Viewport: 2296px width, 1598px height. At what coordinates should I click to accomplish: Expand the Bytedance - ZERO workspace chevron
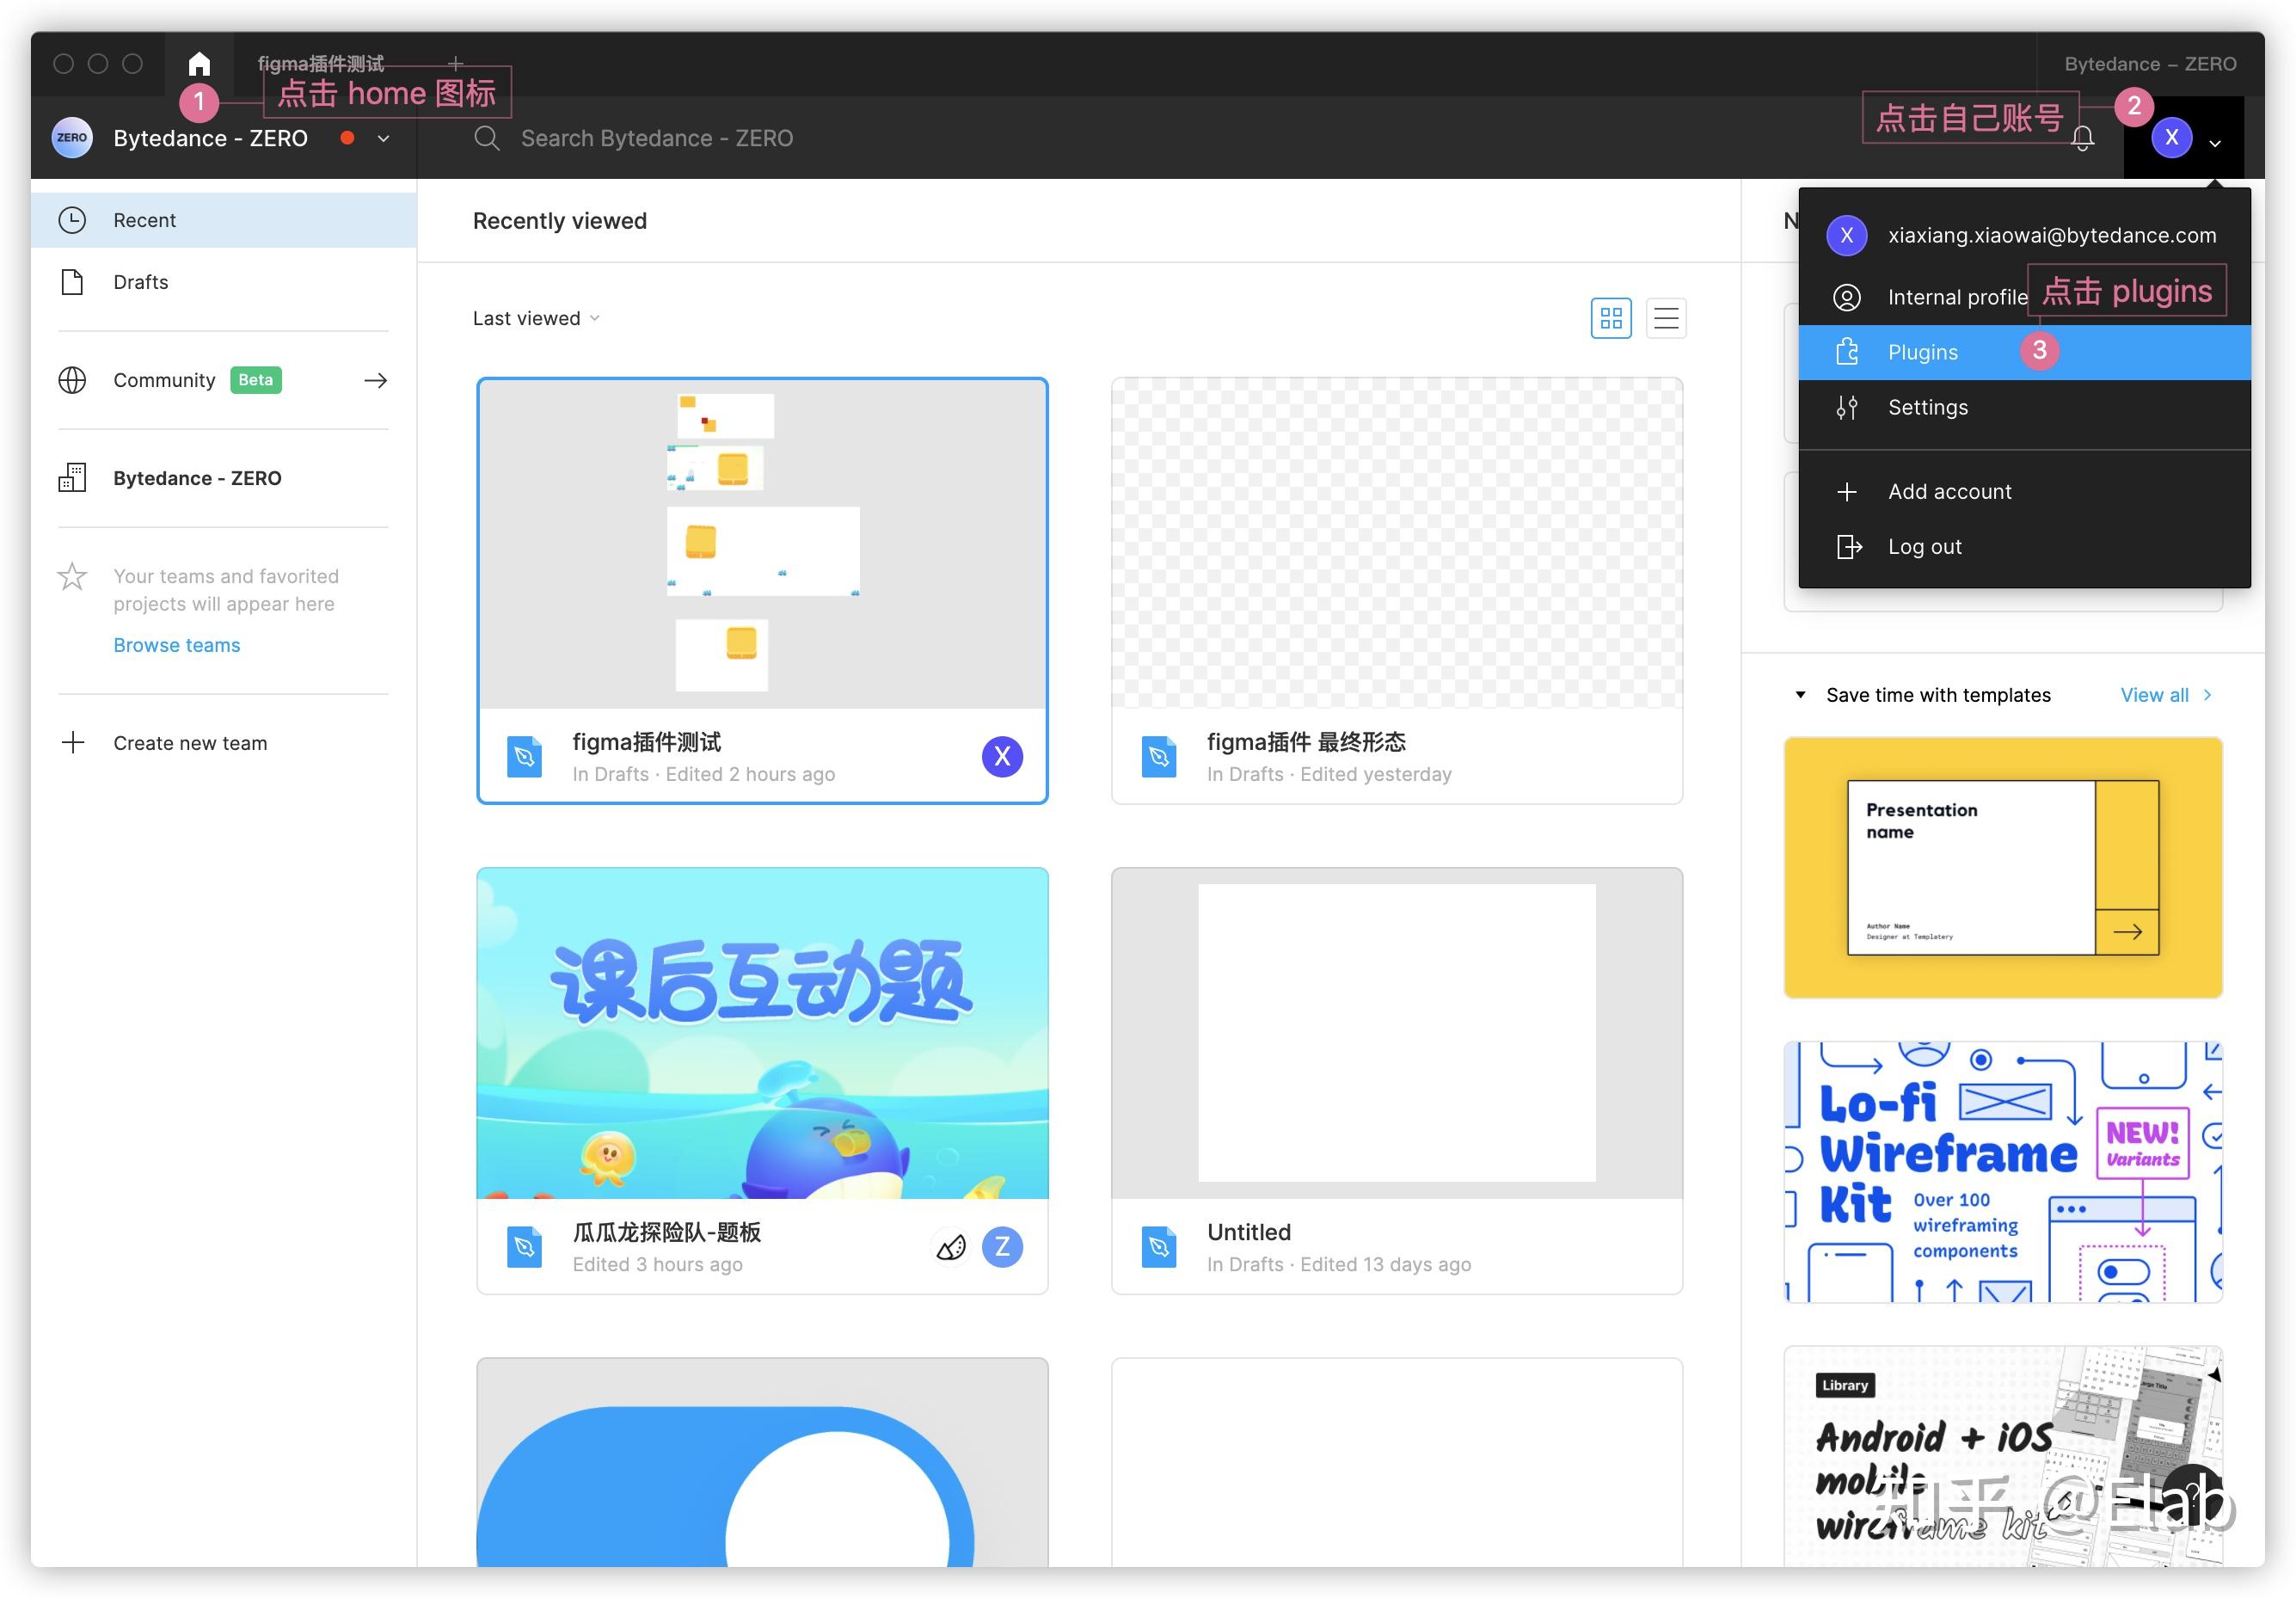pos(383,139)
